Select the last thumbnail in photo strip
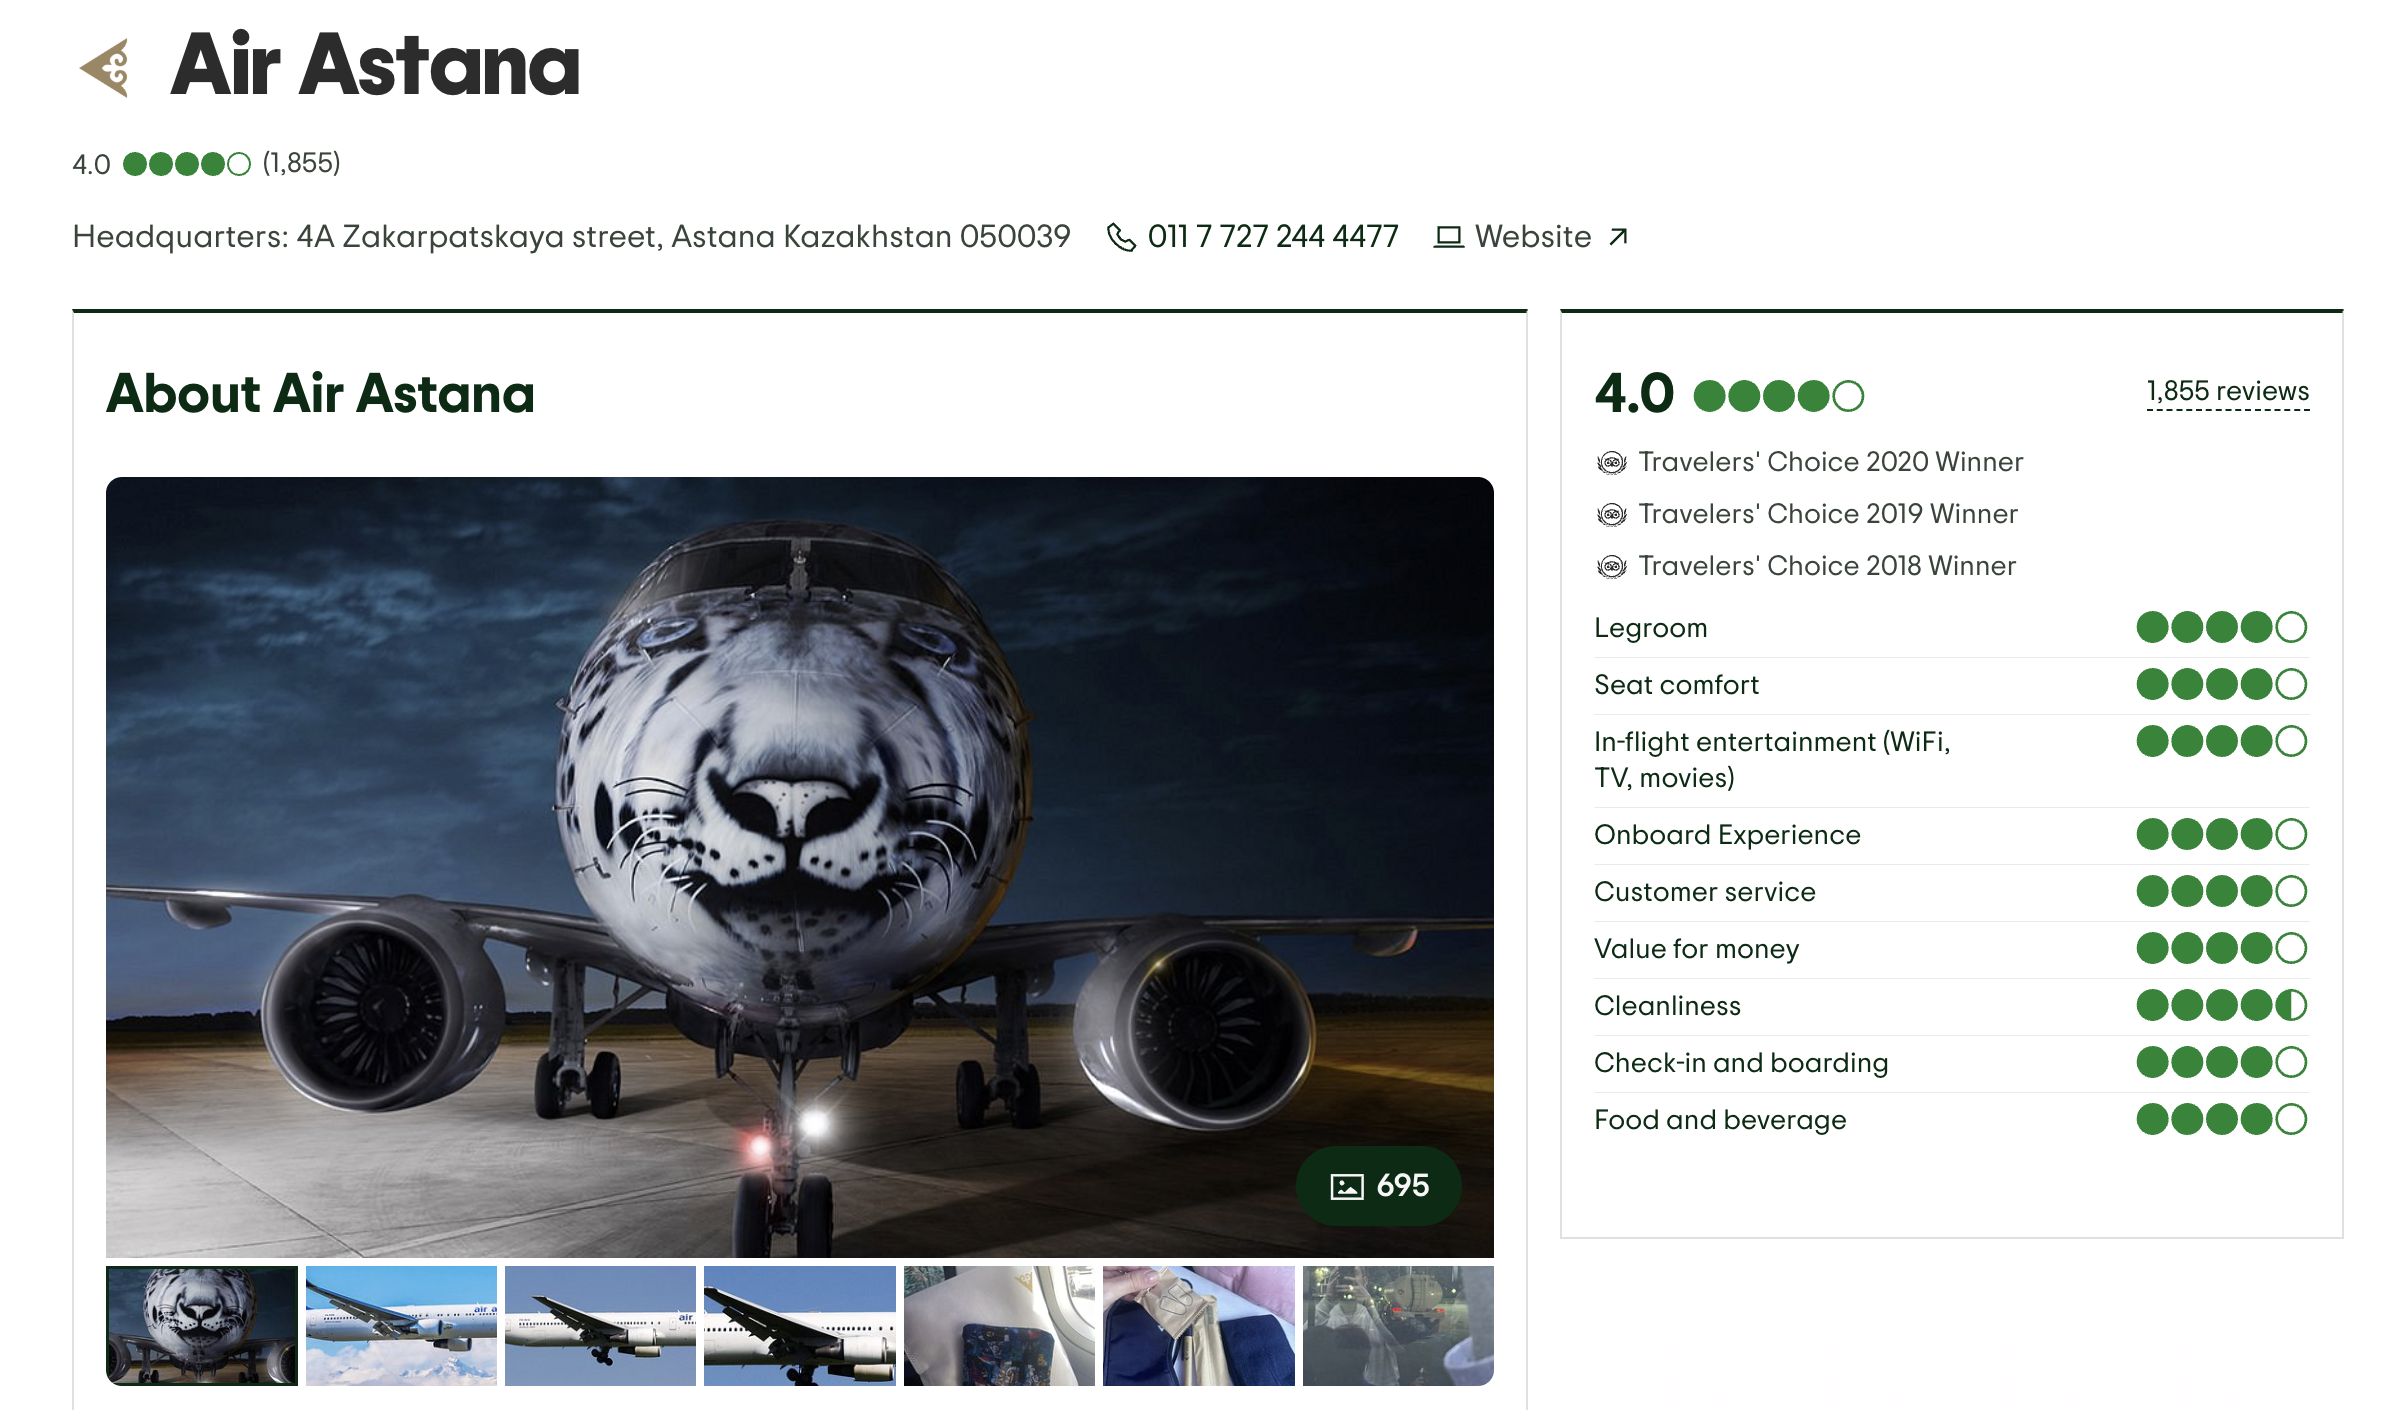The height and width of the screenshot is (1410, 2390). coord(1397,1325)
